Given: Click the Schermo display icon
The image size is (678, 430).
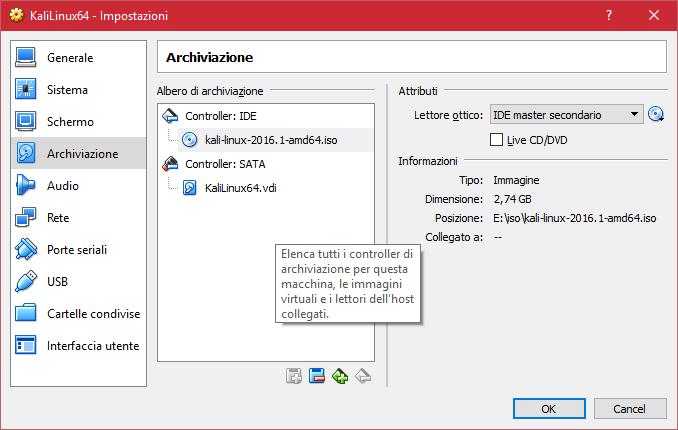Looking at the screenshot, I should 26,122.
